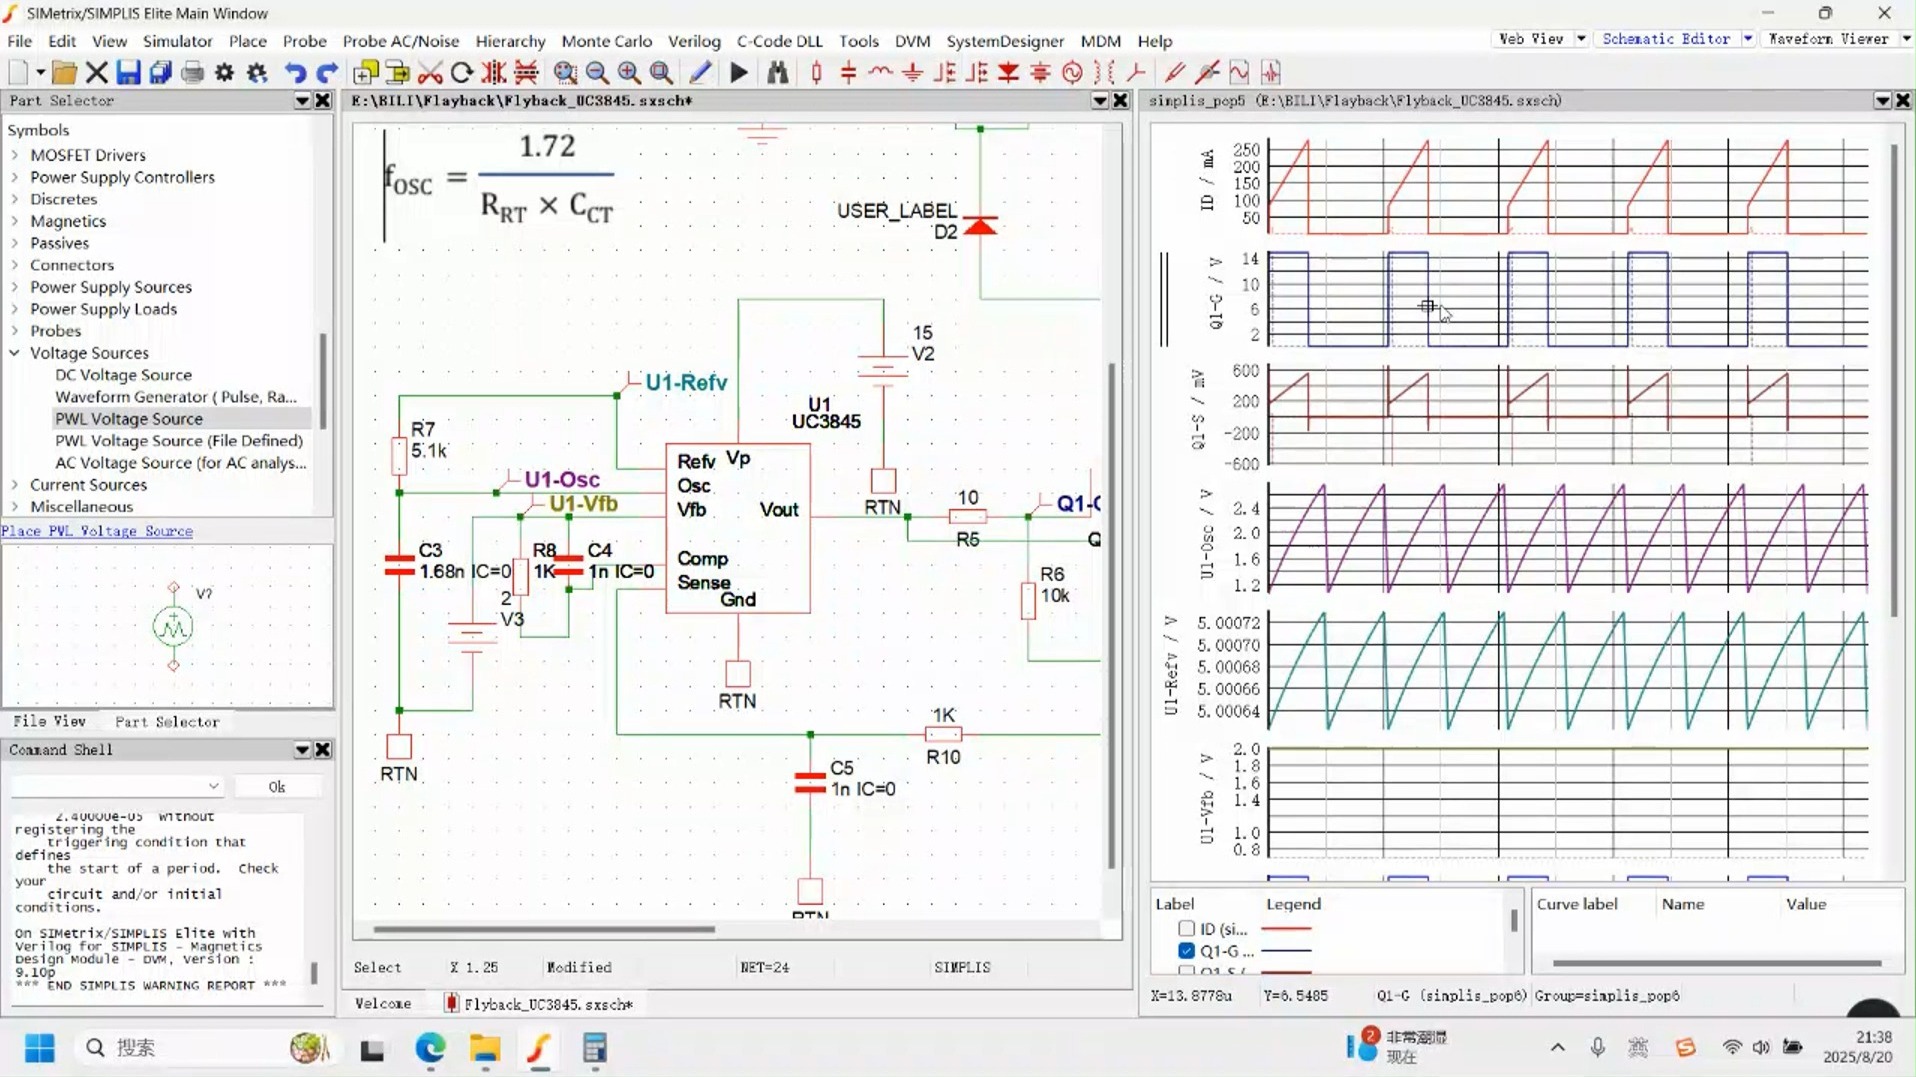Viewport: 1916px width, 1077px height.
Task: Expand the Power Supply Controllers category
Action: coord(15,177)
